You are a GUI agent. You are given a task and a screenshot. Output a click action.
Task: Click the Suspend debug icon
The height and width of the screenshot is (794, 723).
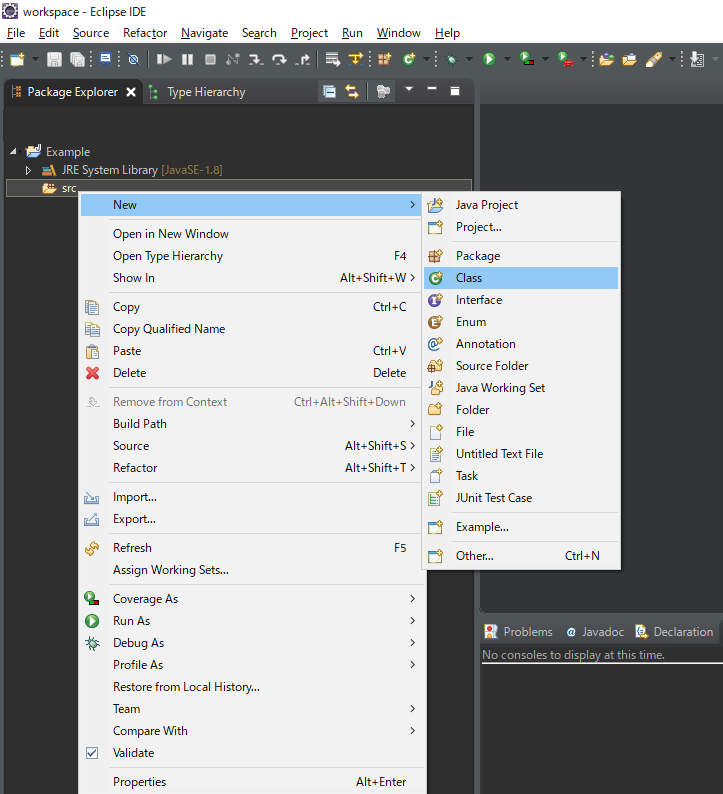[x=187, y=59]
